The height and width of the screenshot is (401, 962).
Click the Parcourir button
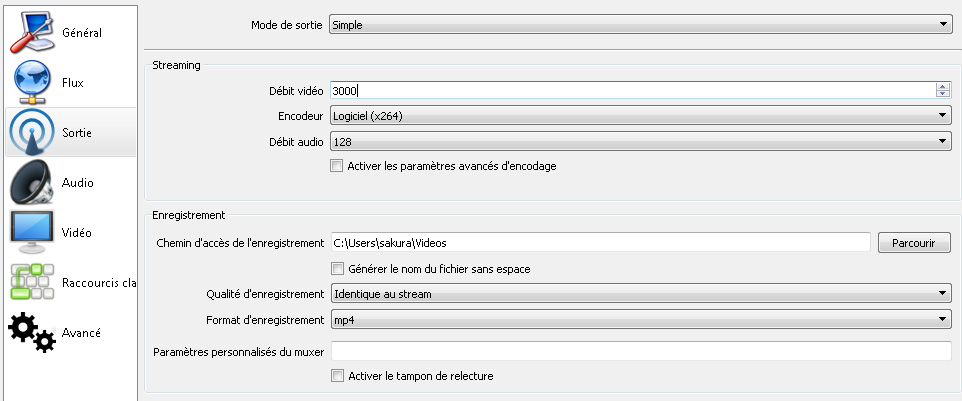[914, 243]
